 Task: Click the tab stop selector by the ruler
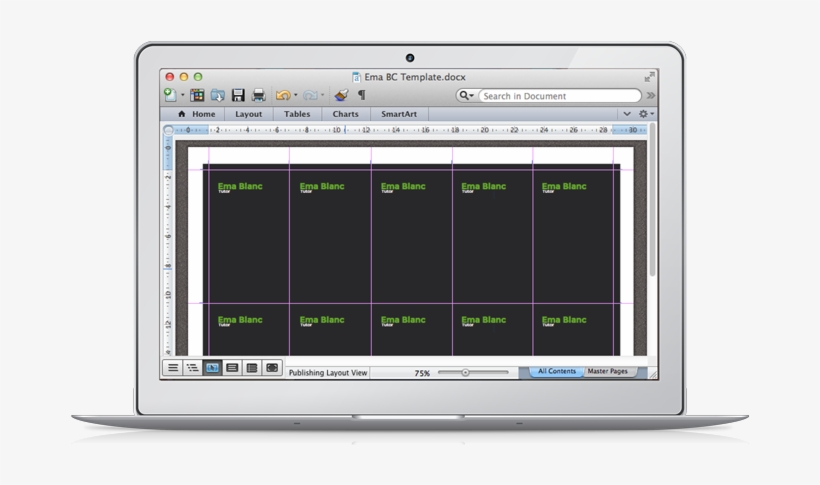[x=168, y=130]
